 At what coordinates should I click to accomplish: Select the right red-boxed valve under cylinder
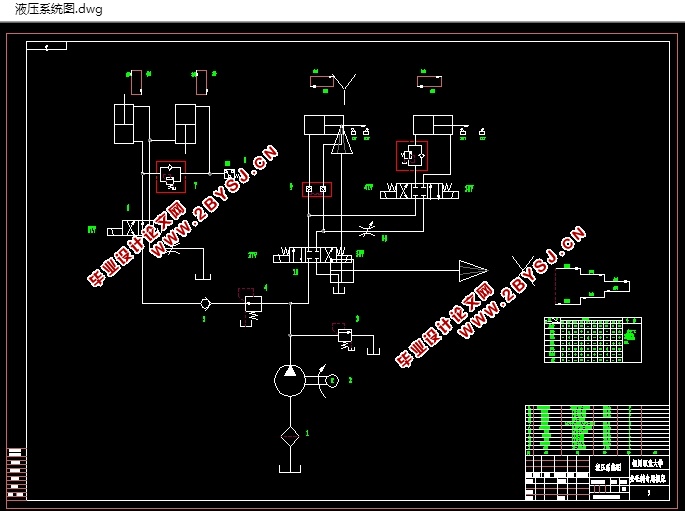[x=412, y=156]
